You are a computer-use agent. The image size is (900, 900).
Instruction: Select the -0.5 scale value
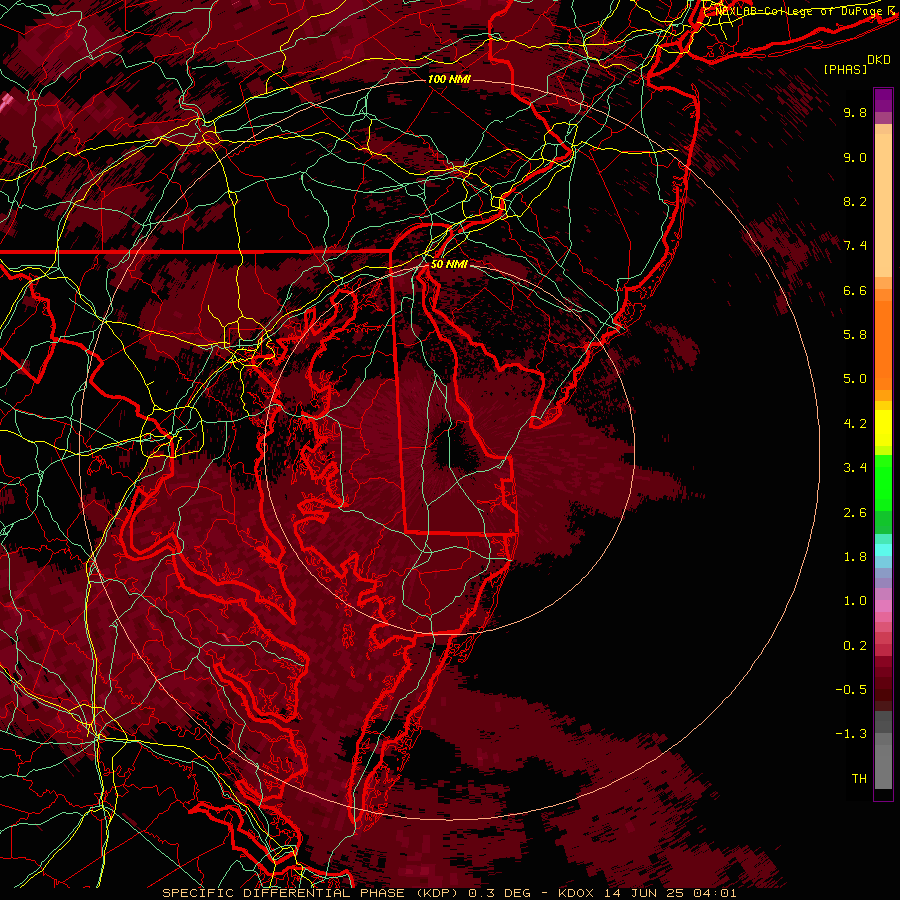pyautogui.click(x=851, y=690)
